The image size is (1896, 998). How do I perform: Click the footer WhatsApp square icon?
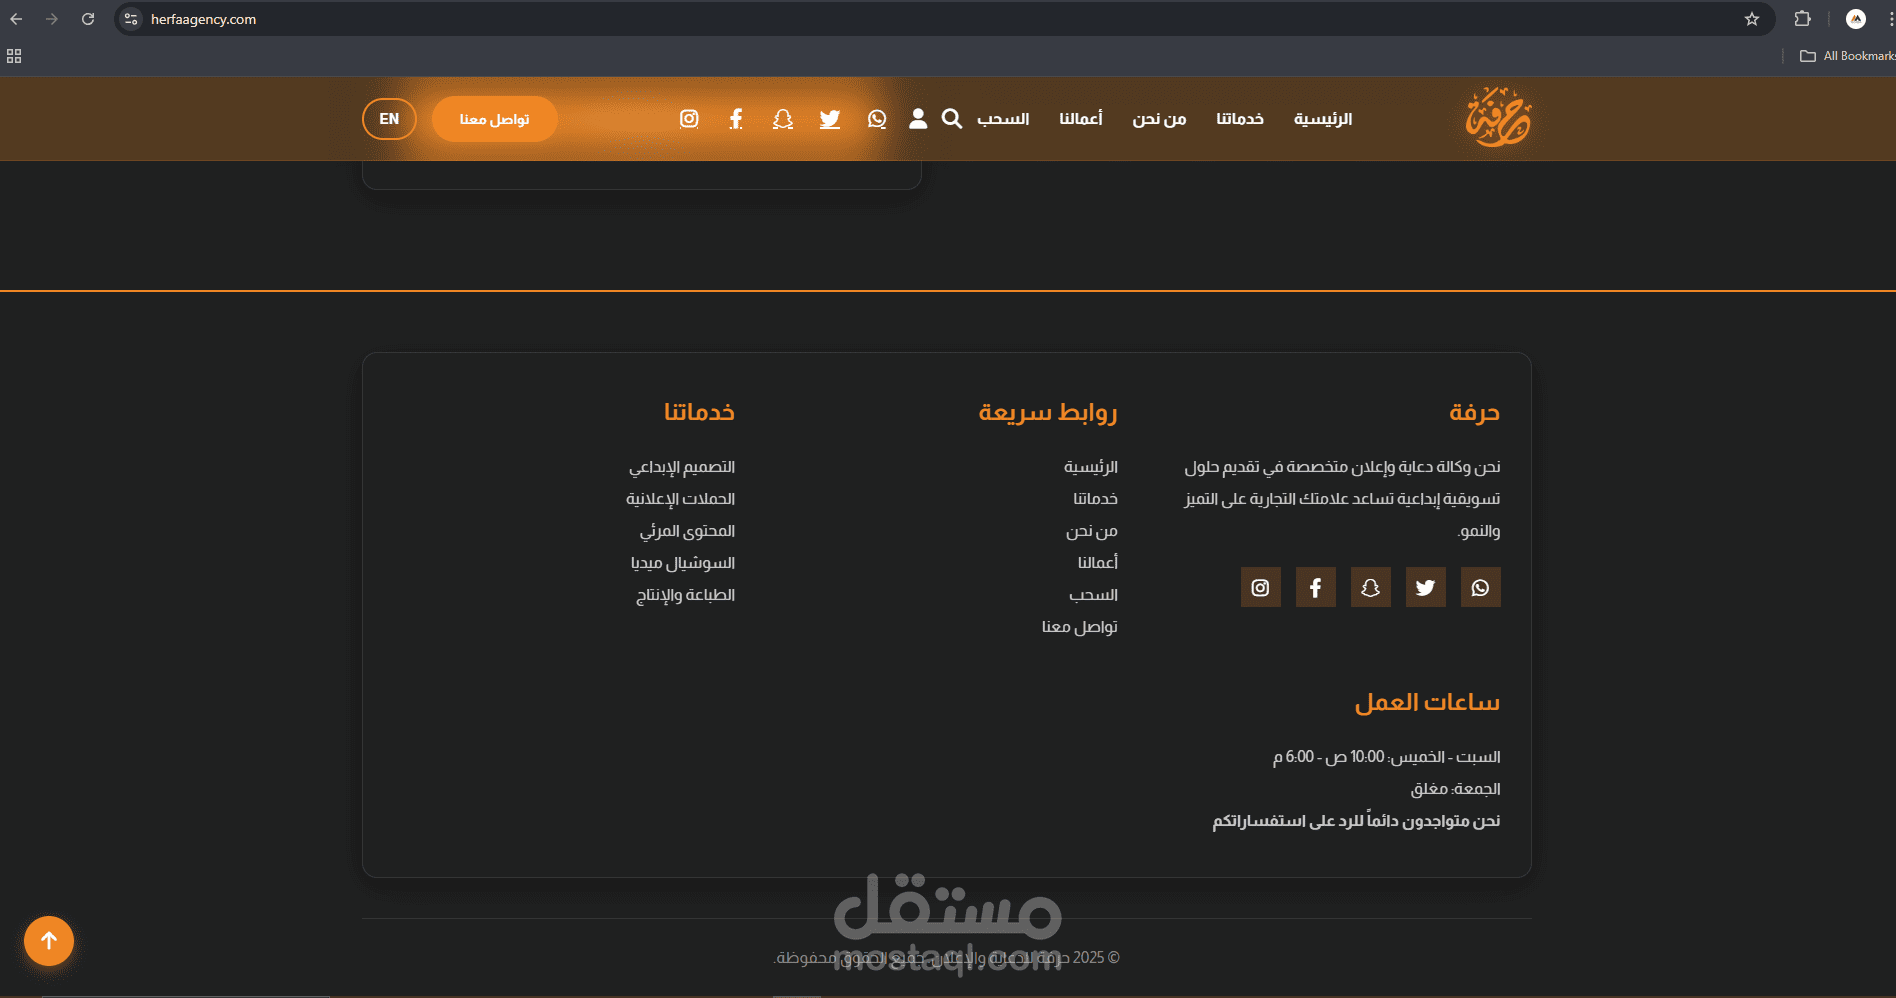[x=1480, y=587]
